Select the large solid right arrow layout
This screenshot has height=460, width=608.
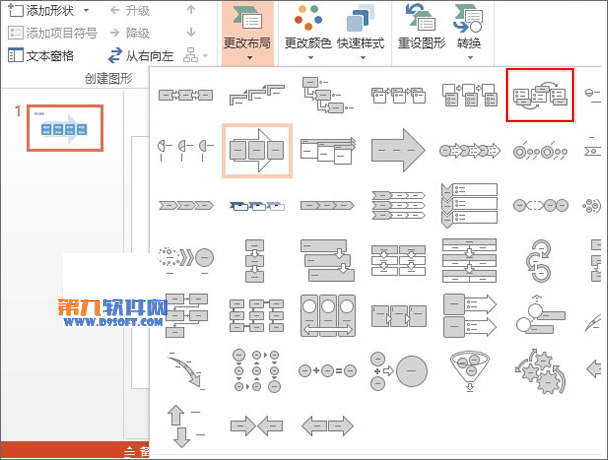click(x=398, y=150)
